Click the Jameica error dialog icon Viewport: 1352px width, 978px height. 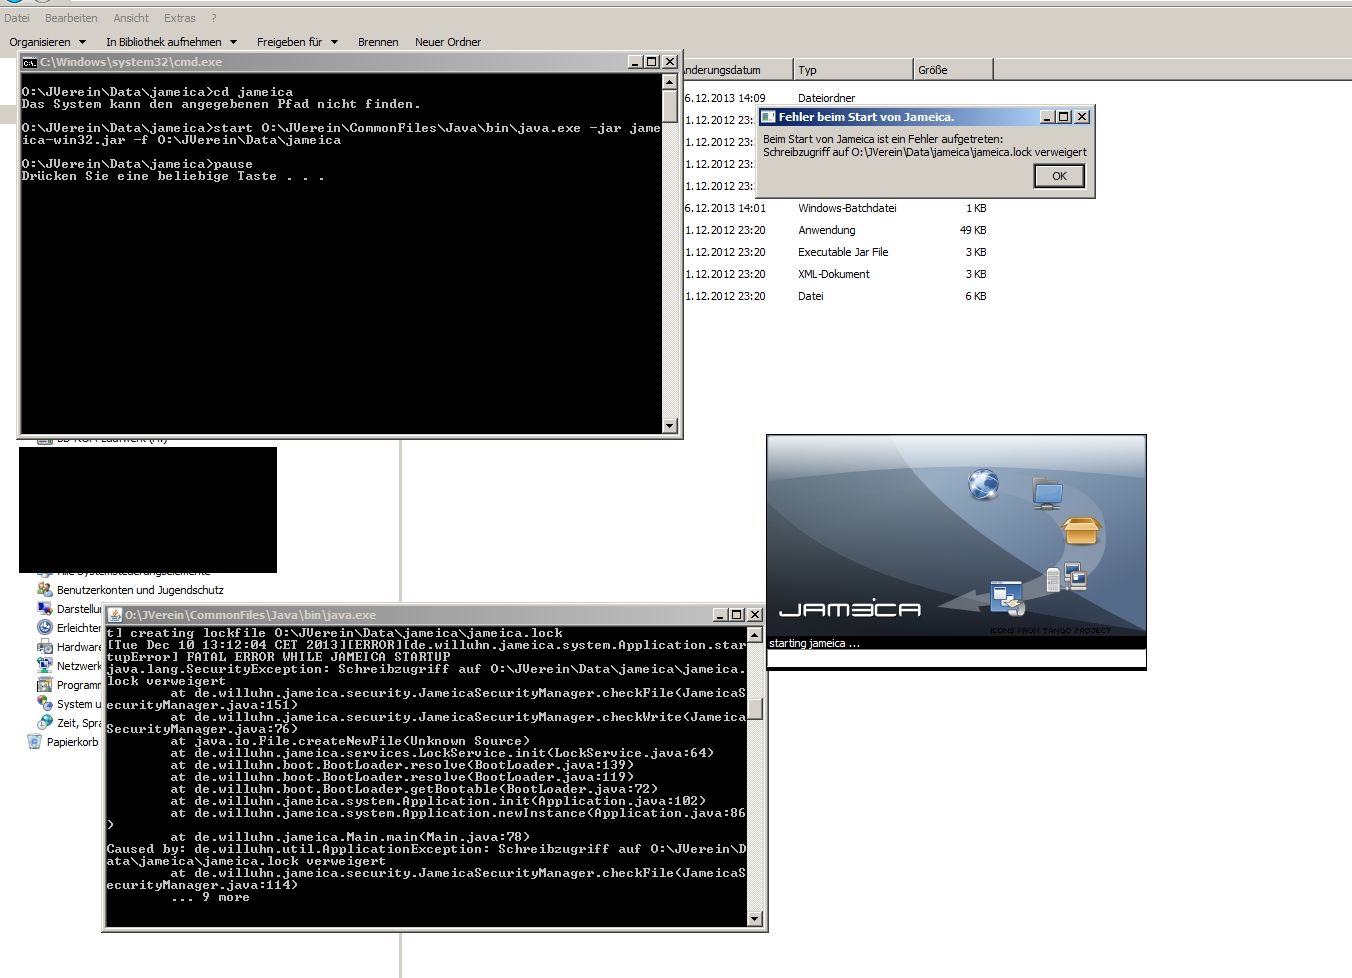769,117
